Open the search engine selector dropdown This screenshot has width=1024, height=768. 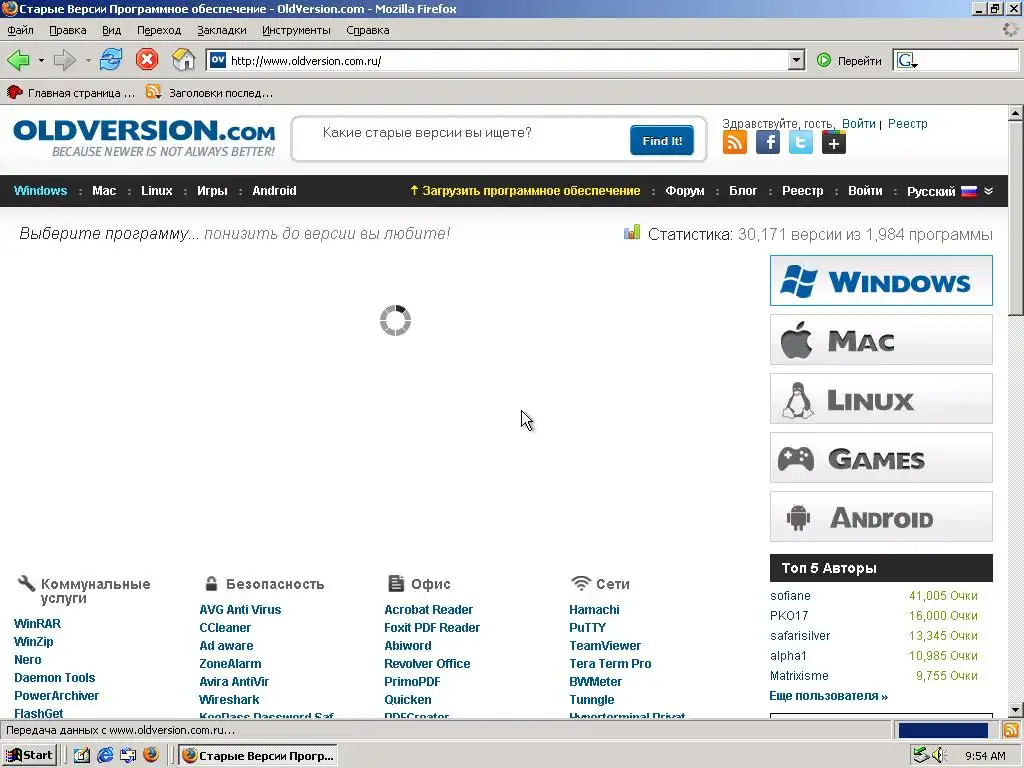[908, 61]
